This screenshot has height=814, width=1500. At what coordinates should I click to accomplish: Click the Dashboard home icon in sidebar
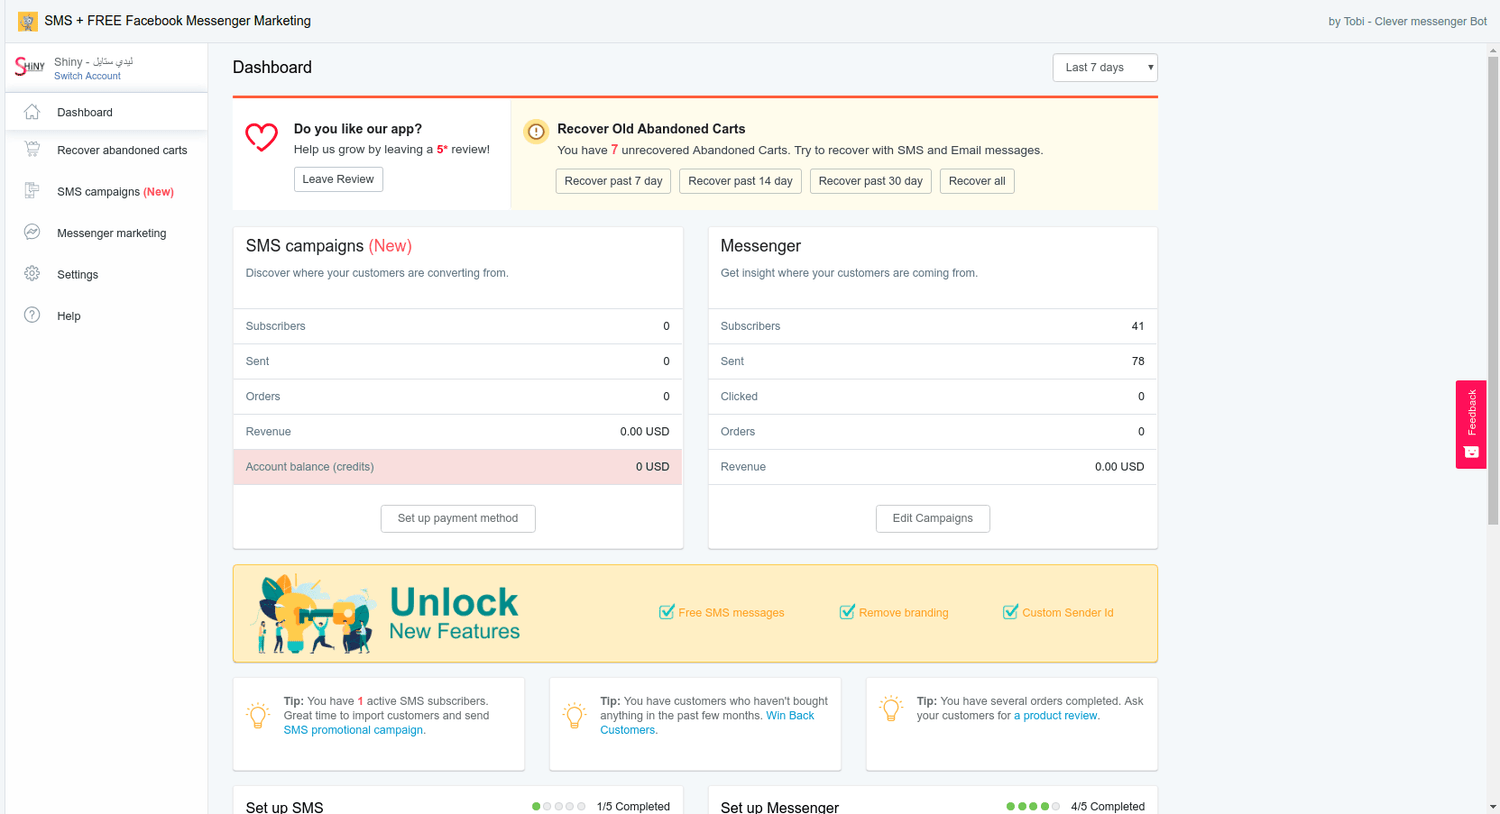tap(32, 112)
